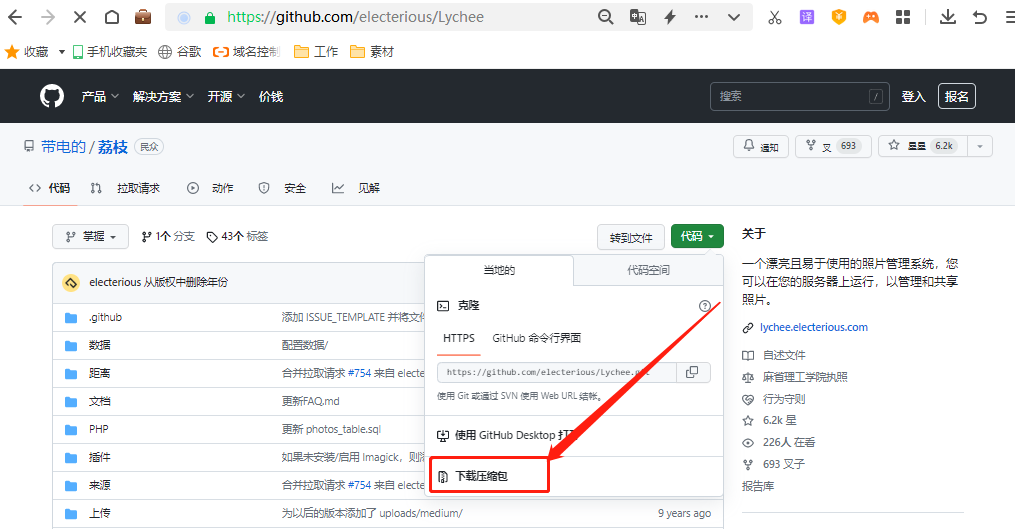Select the GitHub 命令行界面 clone option
Screen dimensions: 1015x529
coord(537,338)
